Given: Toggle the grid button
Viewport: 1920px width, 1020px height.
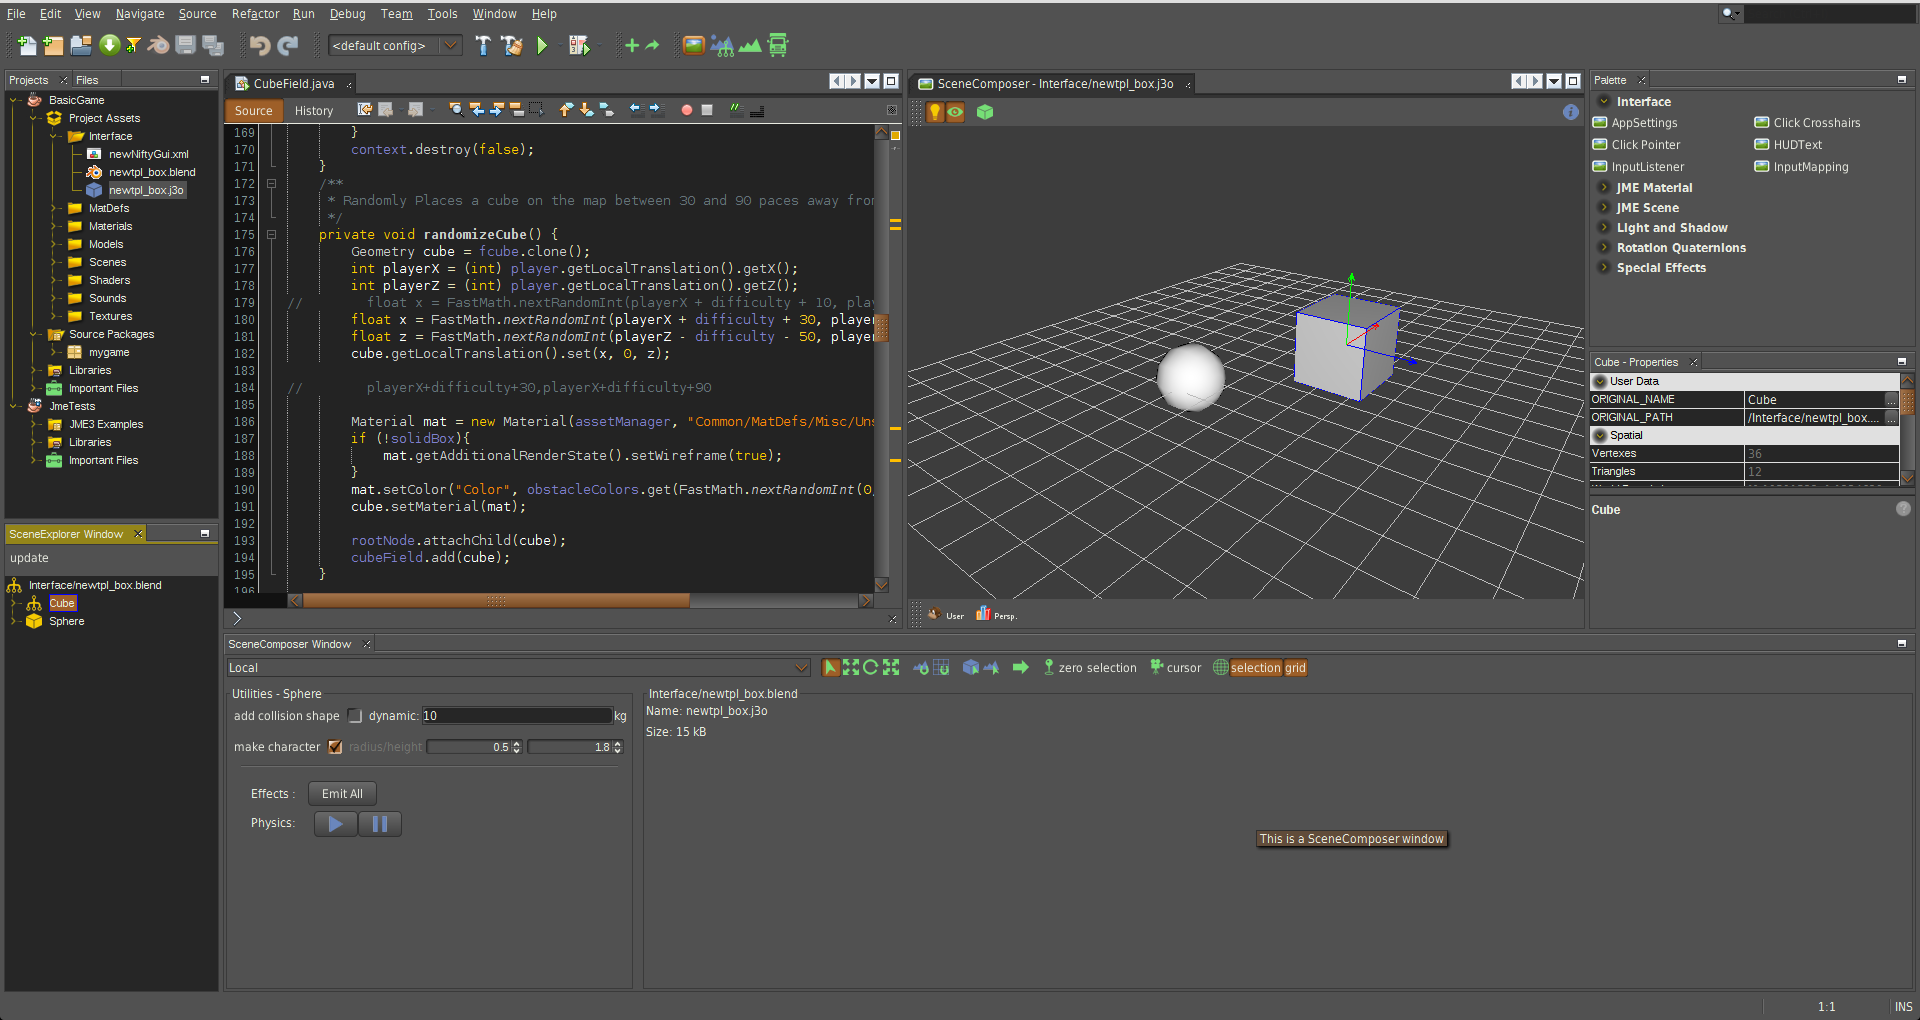Looking at the screenshot, I should tap(1295, 668).
